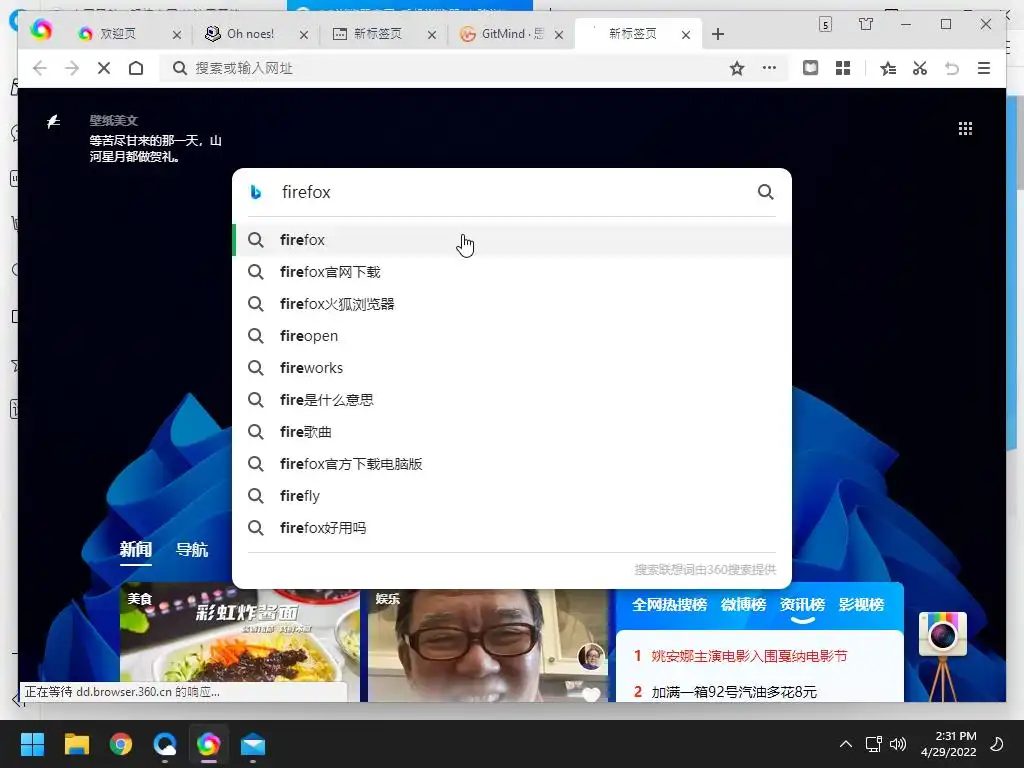Open Mail app from taskbar
The image size is (1024, 768).
tap(253, 744)
